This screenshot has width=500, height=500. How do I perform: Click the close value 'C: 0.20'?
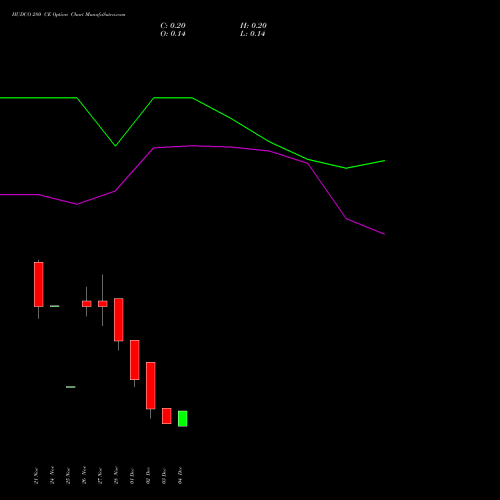pyautogui.click(x=173, y=26)
